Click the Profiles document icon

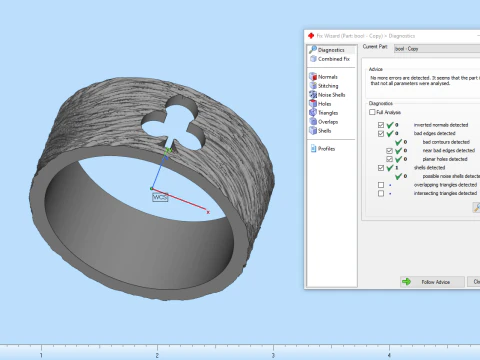[x=313, y=149]
